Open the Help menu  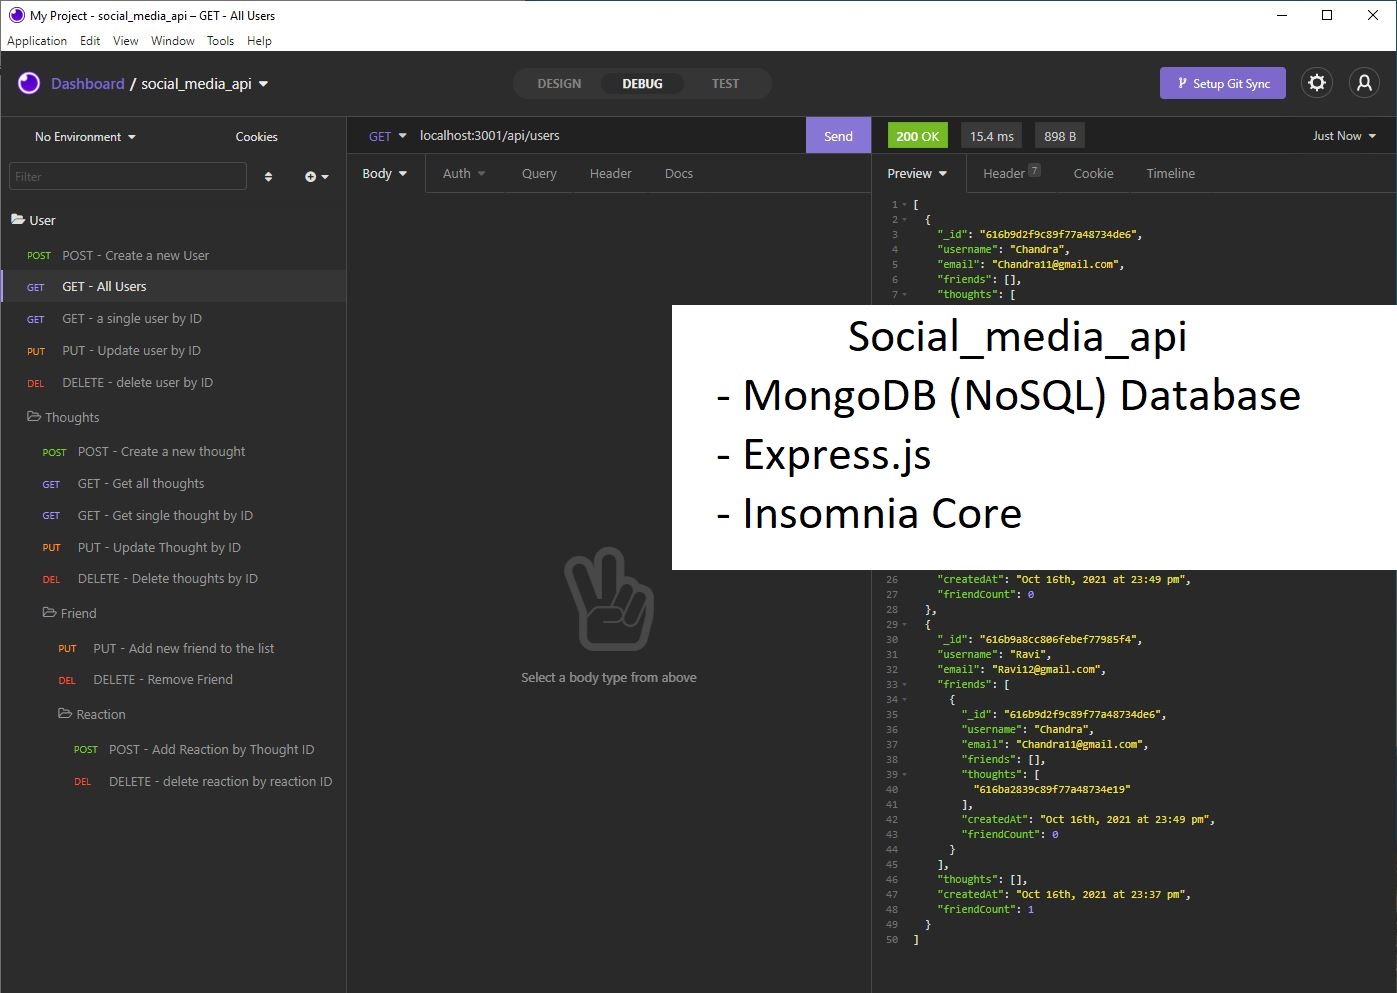pyautogui.click(x=259, y=41)
